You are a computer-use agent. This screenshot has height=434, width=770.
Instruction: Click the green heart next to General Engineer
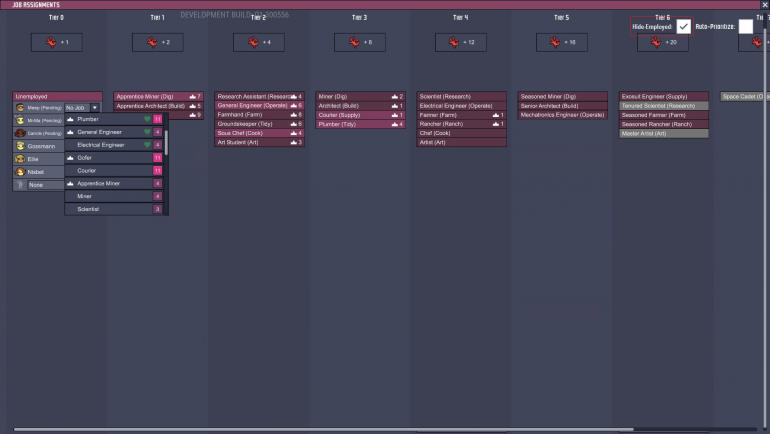pos(147,132)
